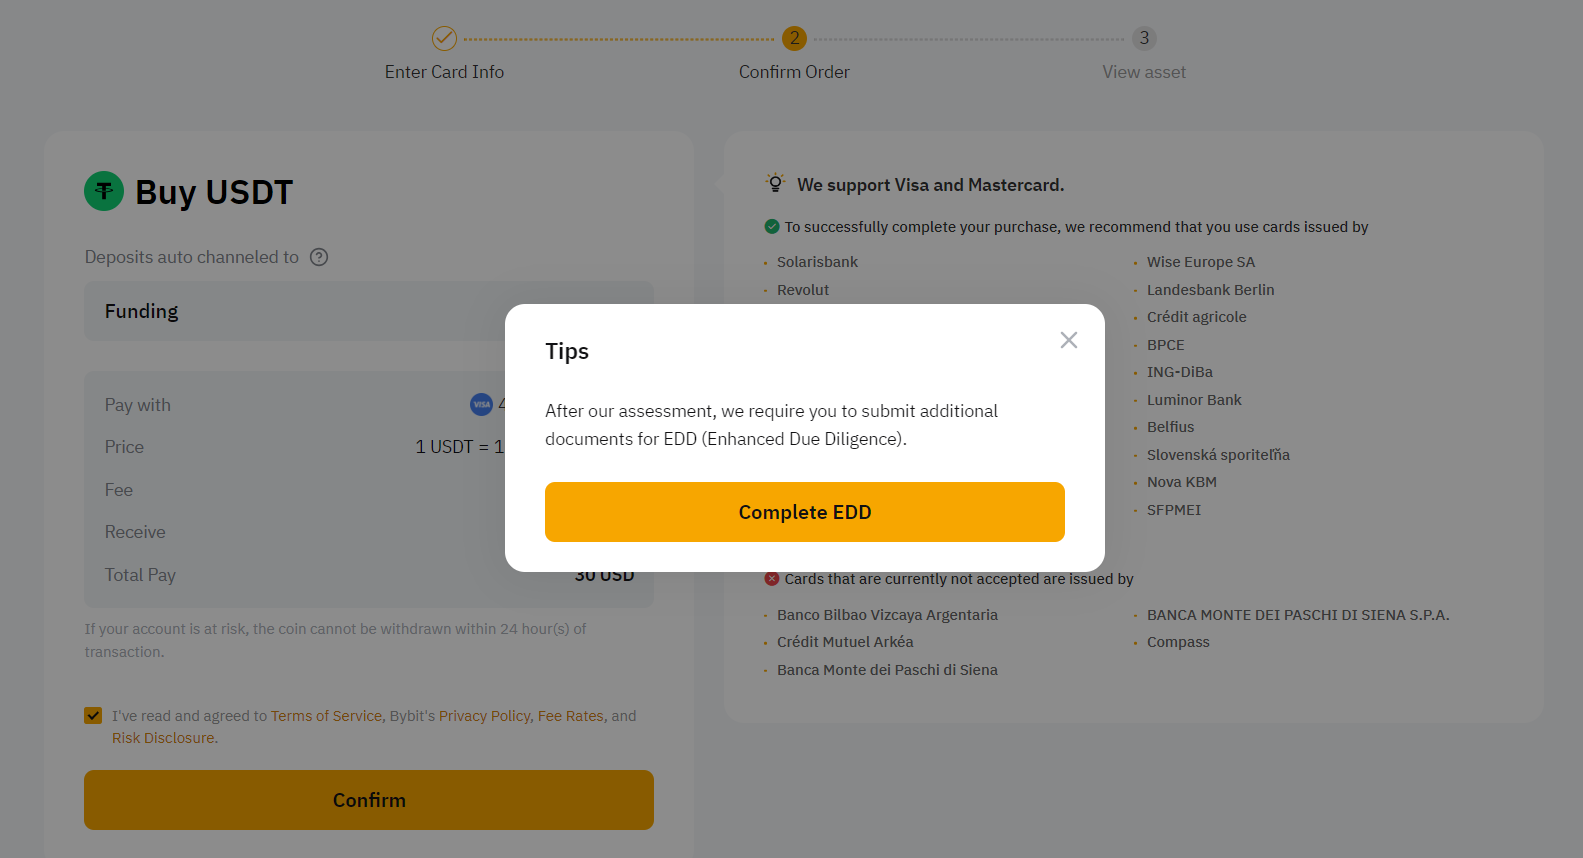Click the 'Enter Card Info' step label
The height and width of the screenshot is (858, 1583).
tap(444, 72)
